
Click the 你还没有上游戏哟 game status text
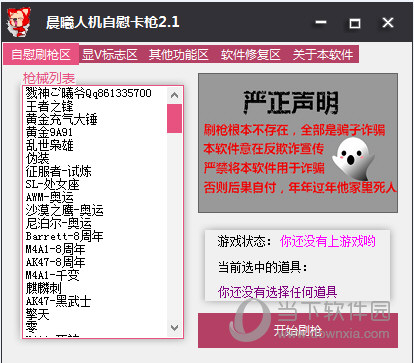point(328,241)
